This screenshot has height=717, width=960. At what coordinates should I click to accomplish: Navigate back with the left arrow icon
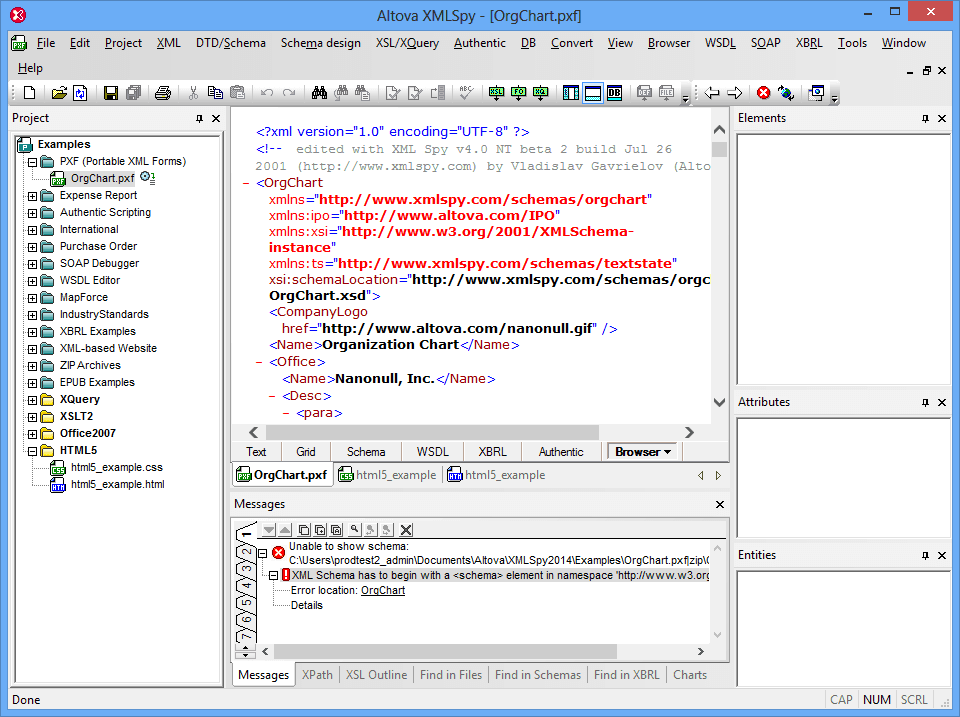(711, 93)
